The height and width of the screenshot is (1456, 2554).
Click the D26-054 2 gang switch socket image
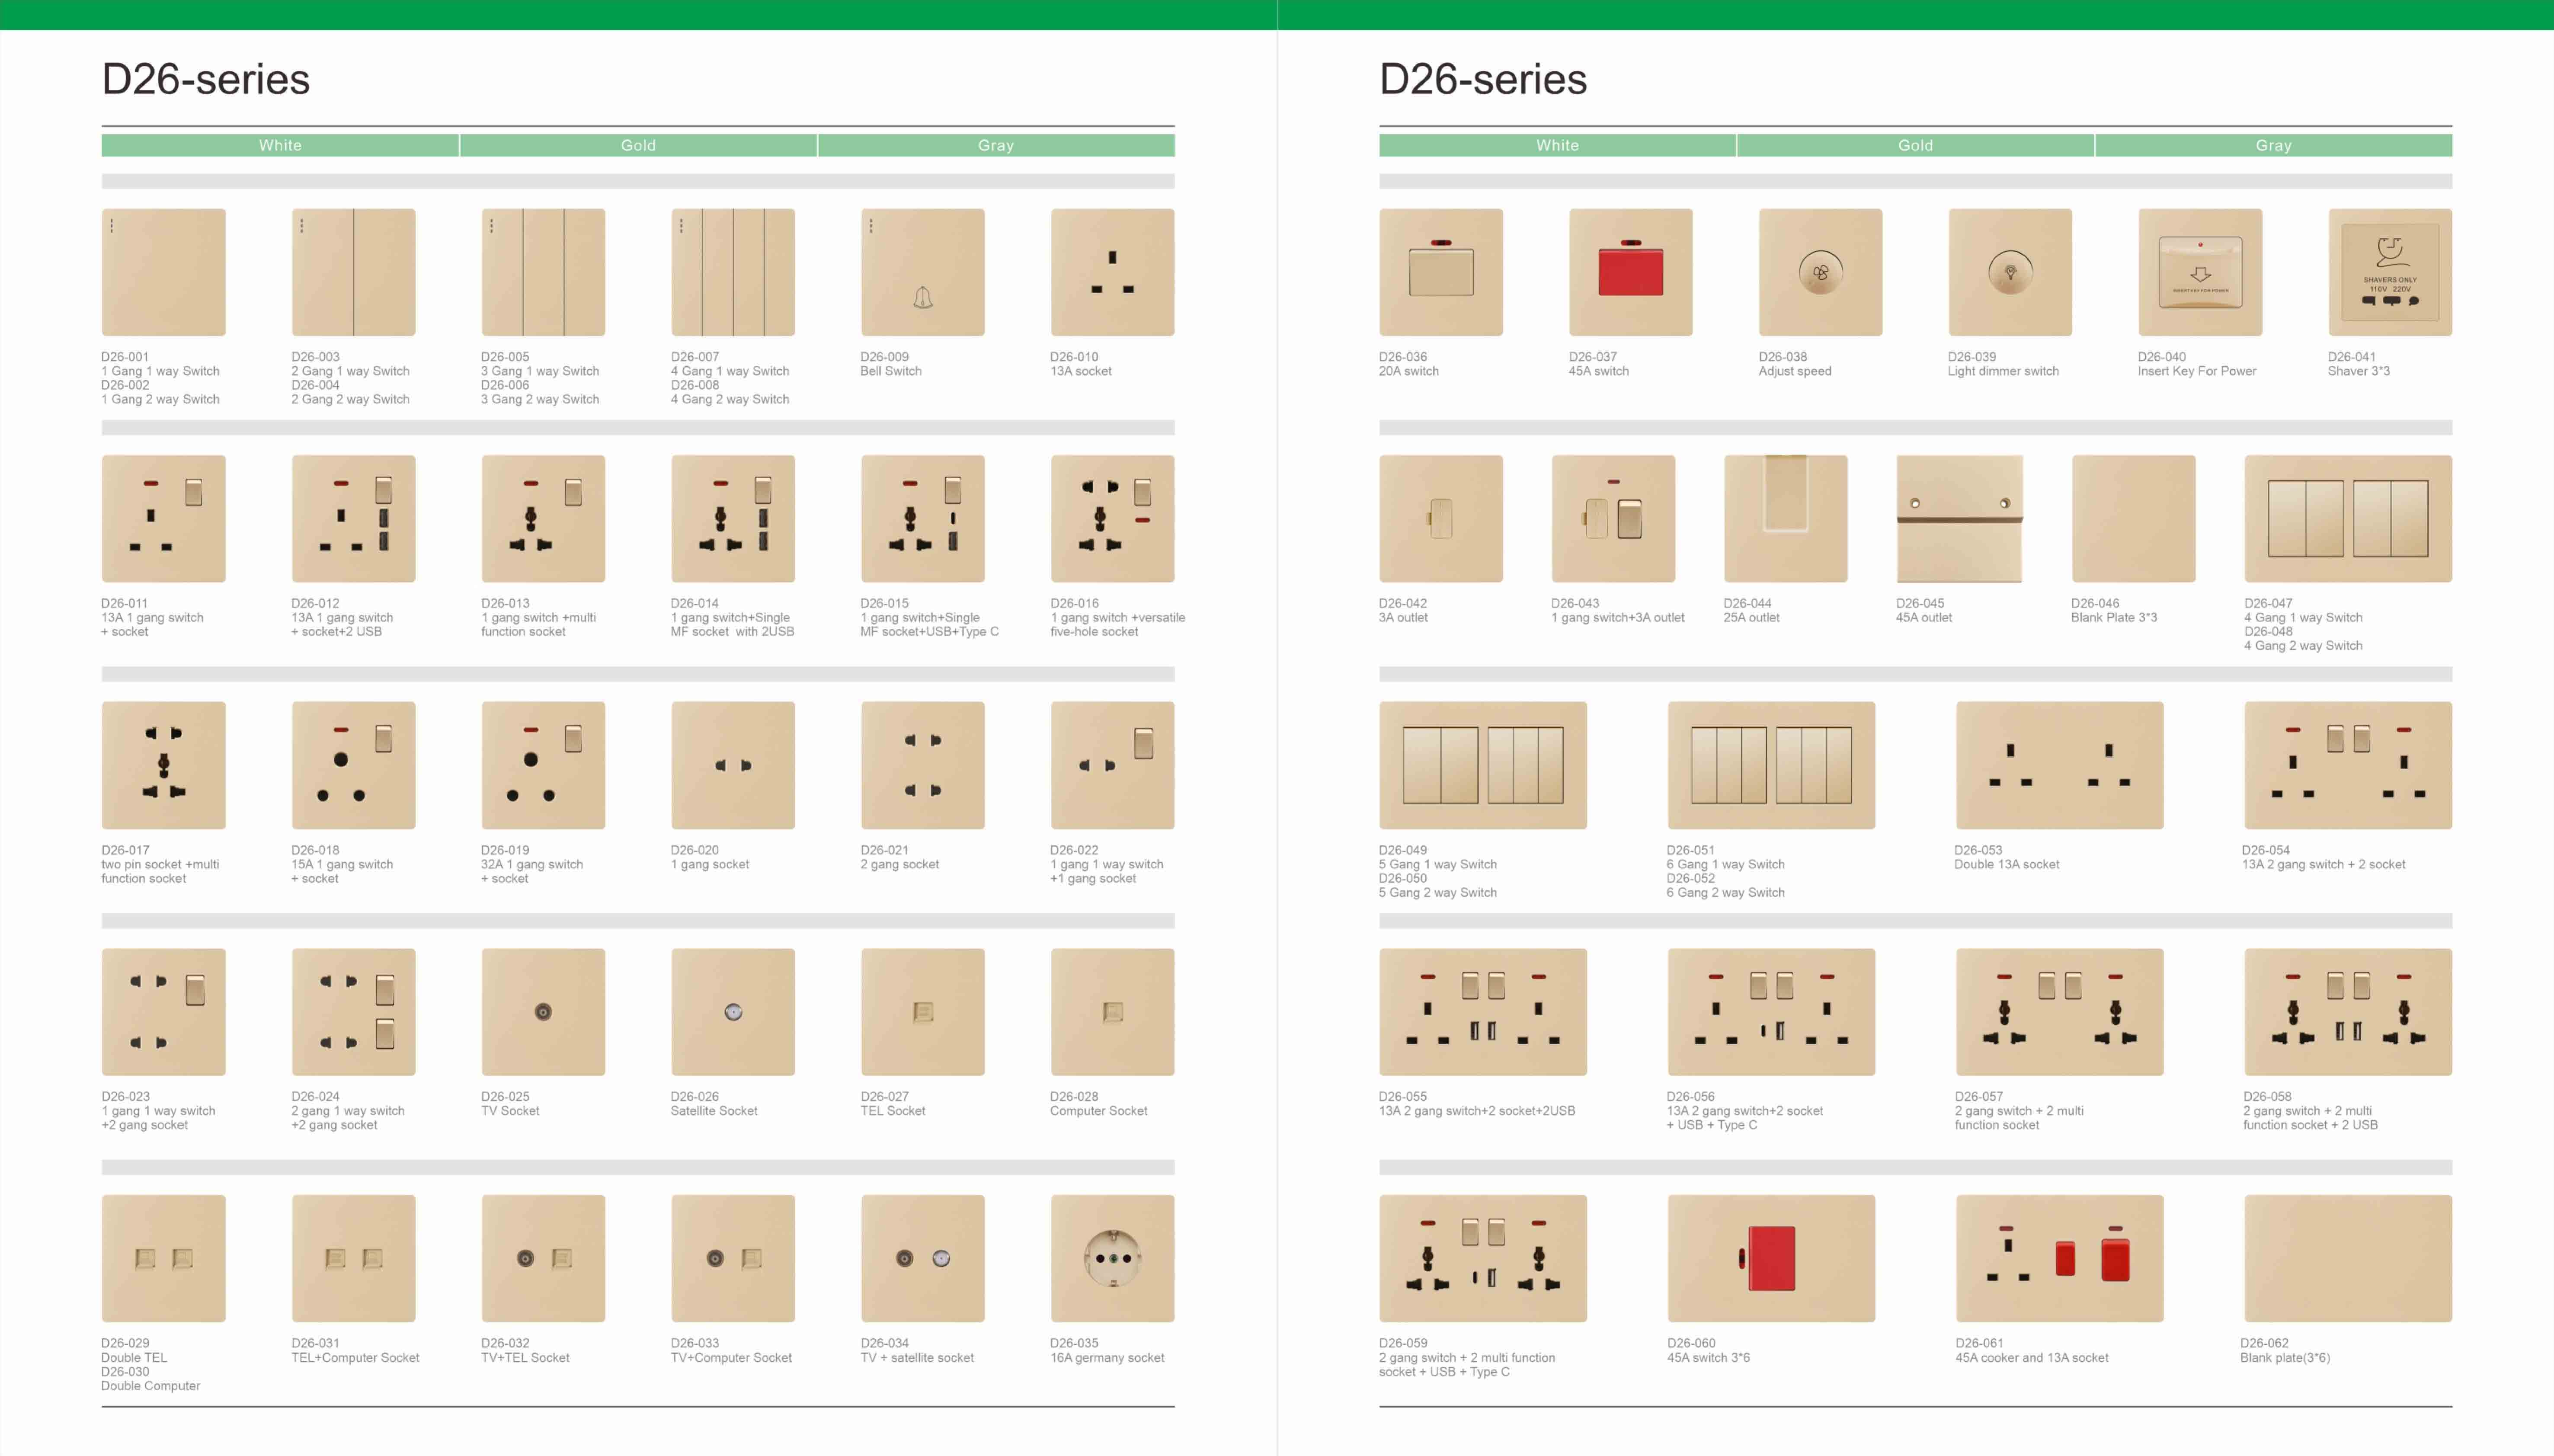[x=2348, y=765]
